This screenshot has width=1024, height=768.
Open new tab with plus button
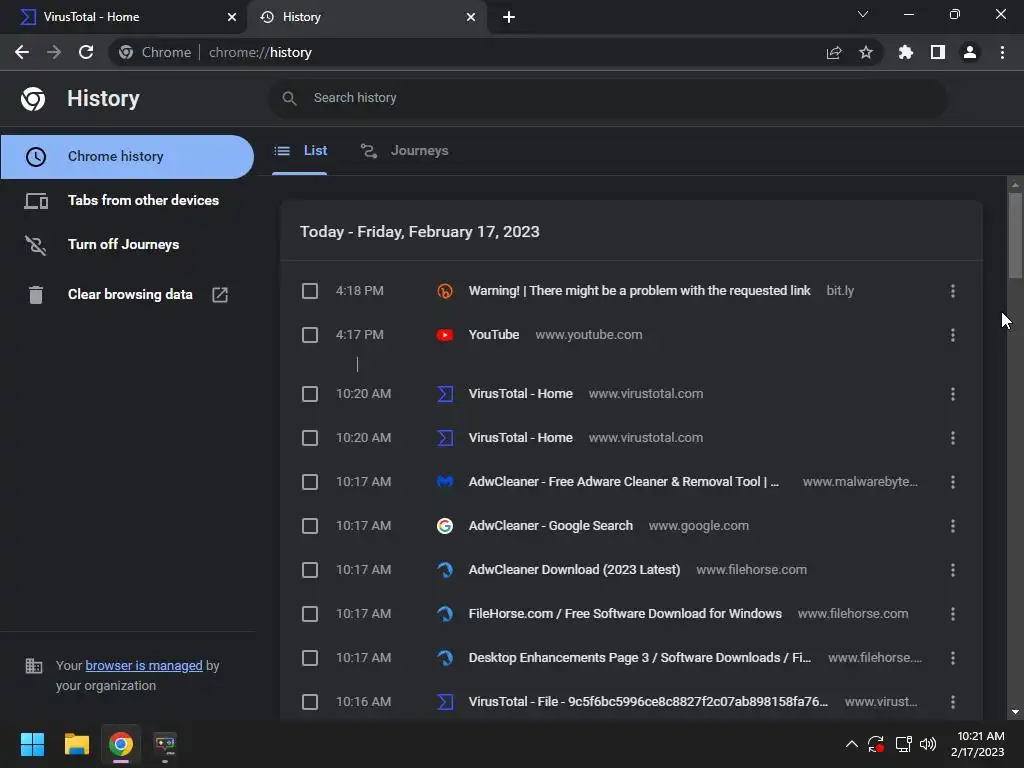point(509,17)
